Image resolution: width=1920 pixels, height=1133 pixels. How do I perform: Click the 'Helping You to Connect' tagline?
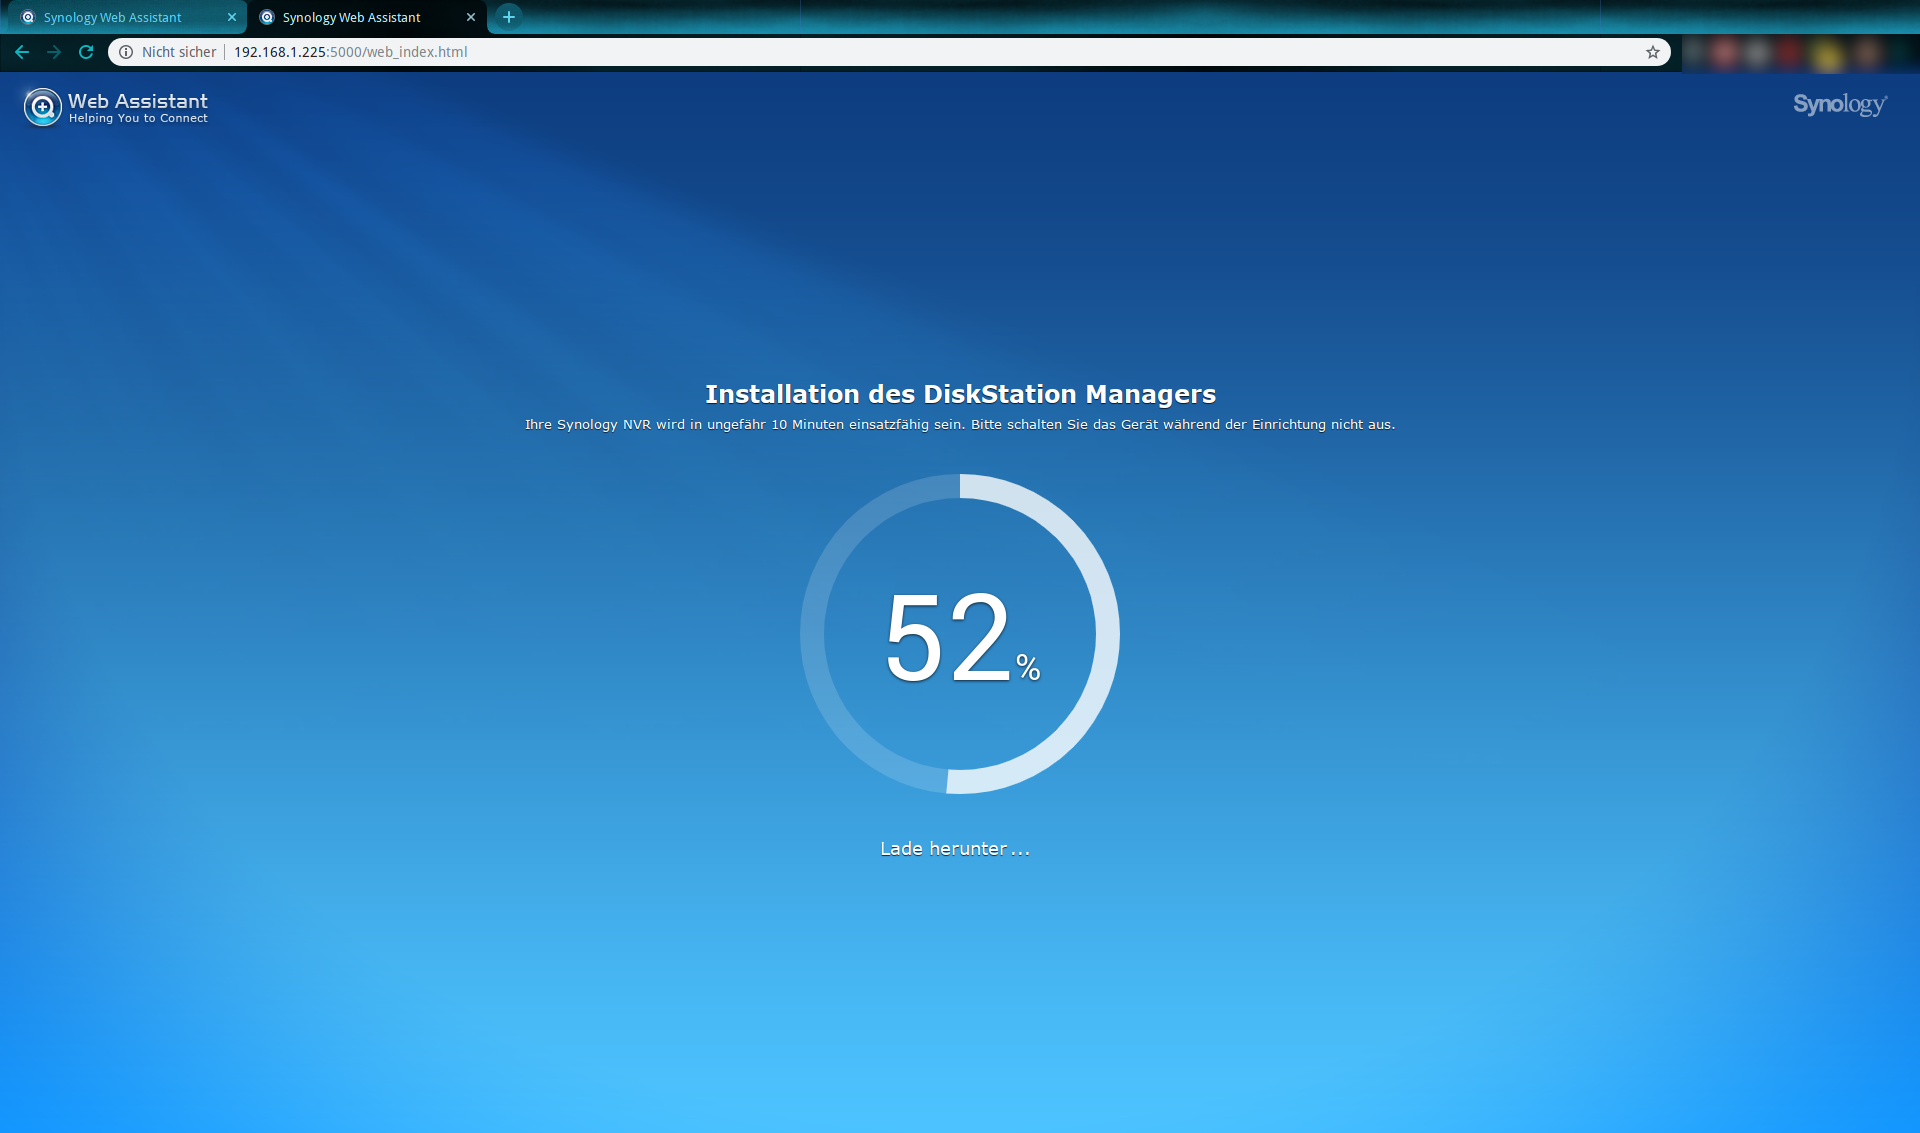pyautogui.click(x=138, y=118)
